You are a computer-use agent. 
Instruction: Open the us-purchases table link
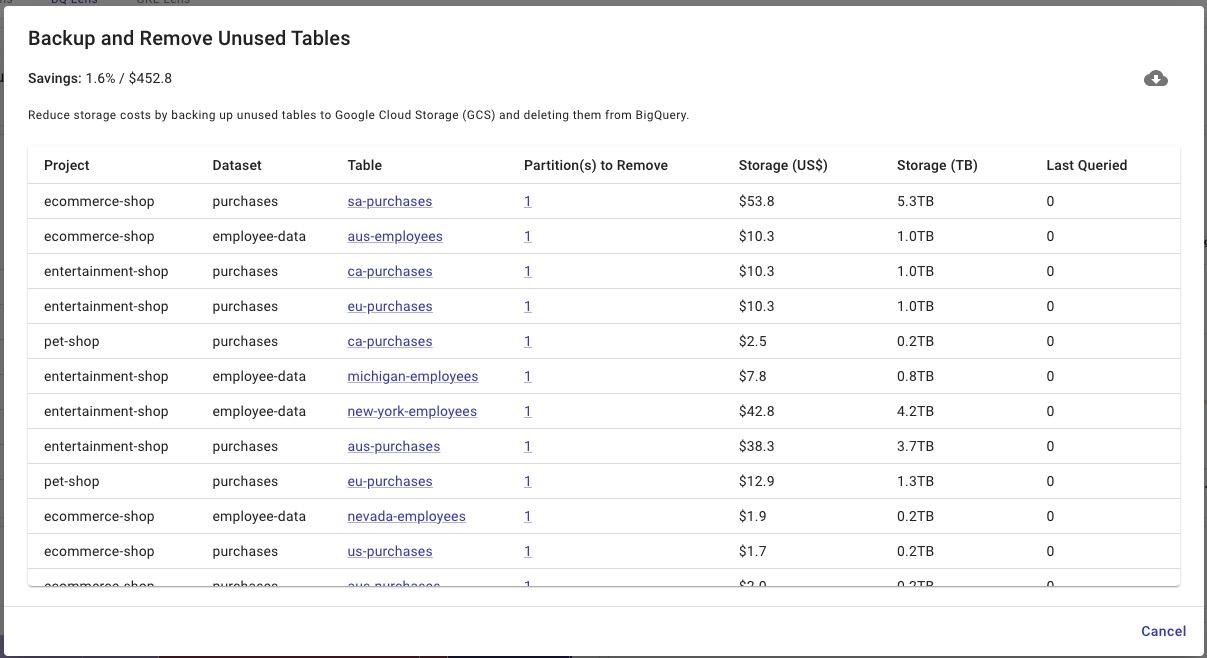[390, 551]
